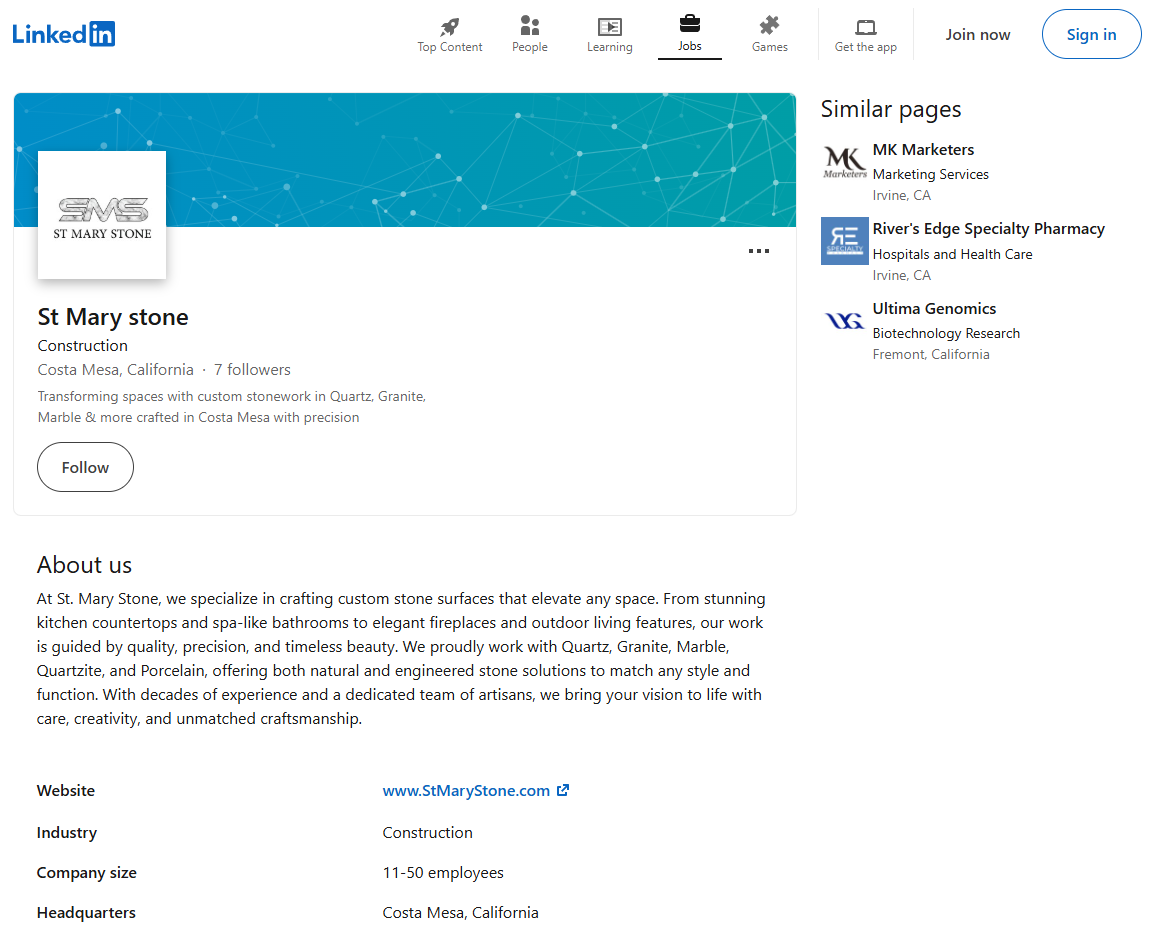Click the Join now button
1152x935 pixels.
[x=978, y=35]
